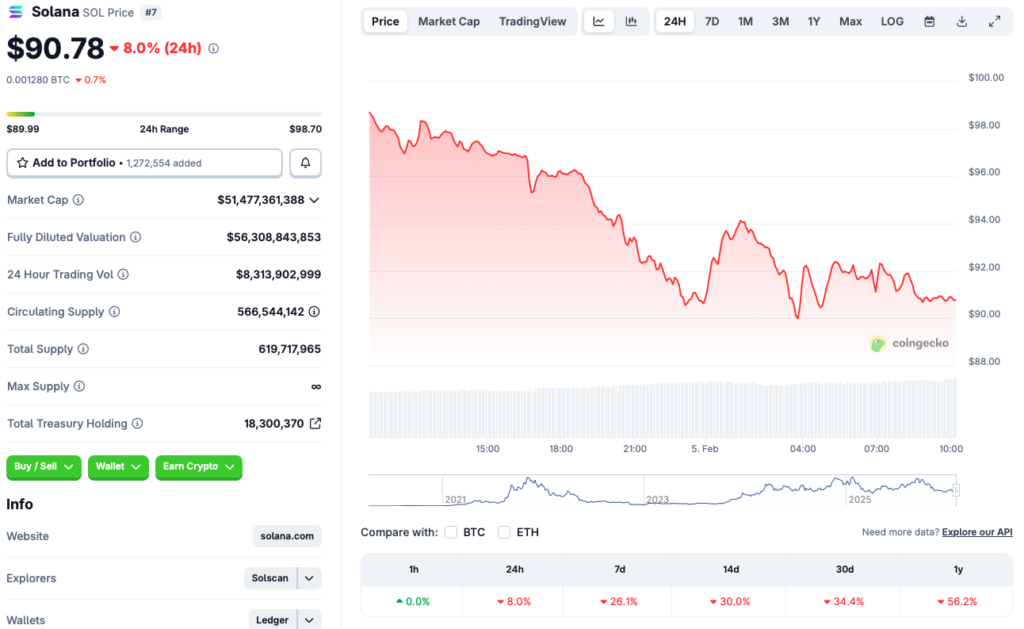This screenshot has width=1024, height=629.
Task: Expand the Explorers Solscan dropdown
Action: (x=281, y=578)
